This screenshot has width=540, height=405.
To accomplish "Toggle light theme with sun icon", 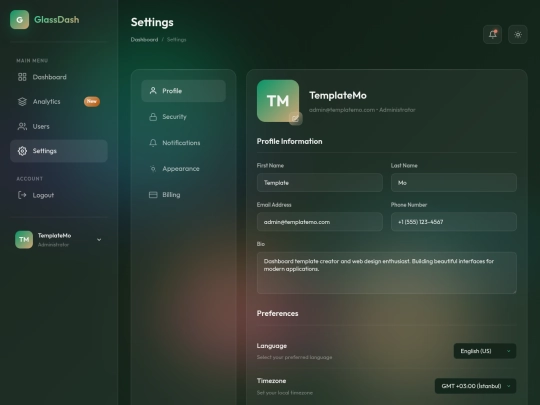I will pos(518,34).
